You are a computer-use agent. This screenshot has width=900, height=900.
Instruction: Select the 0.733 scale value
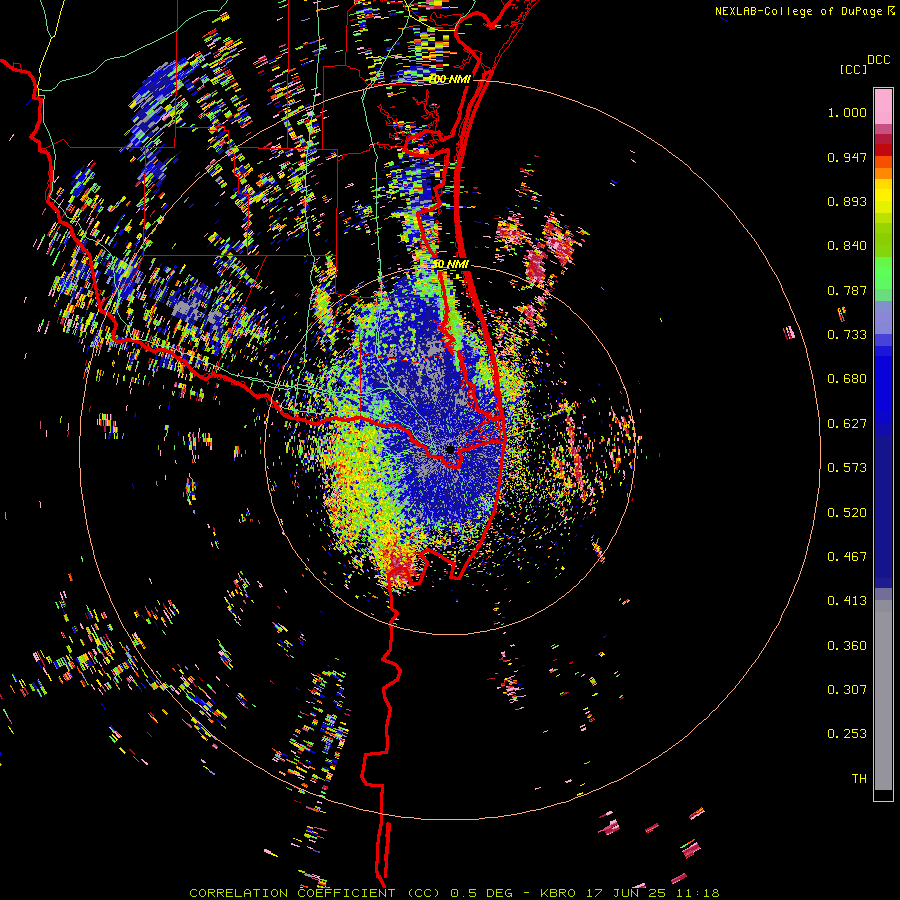(847, 335)
